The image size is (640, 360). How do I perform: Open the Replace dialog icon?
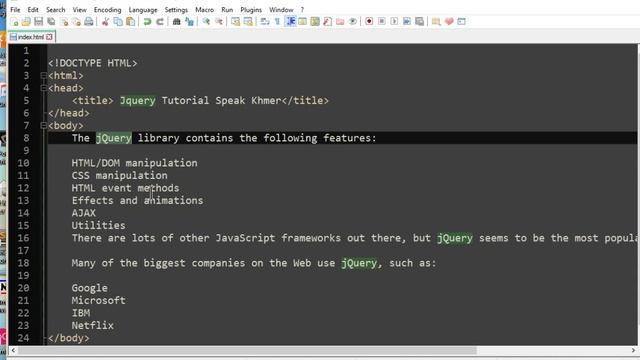point(189,22)
